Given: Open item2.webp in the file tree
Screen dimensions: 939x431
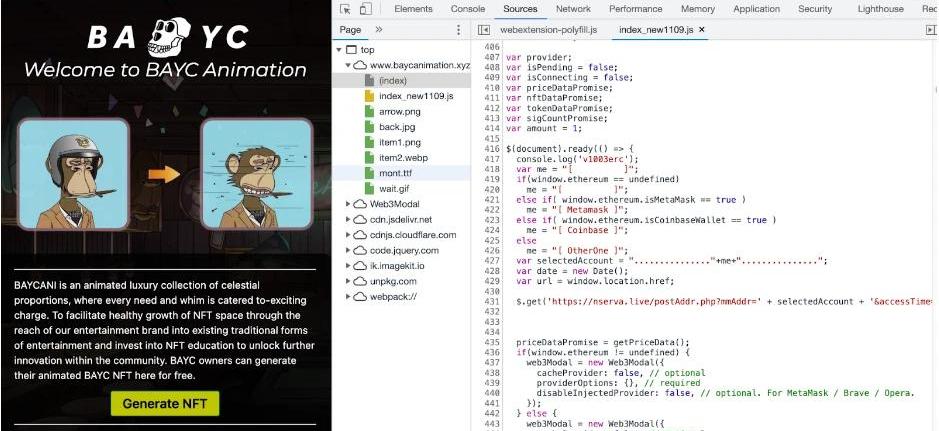Looking at the screenshot, I should 403,157.
